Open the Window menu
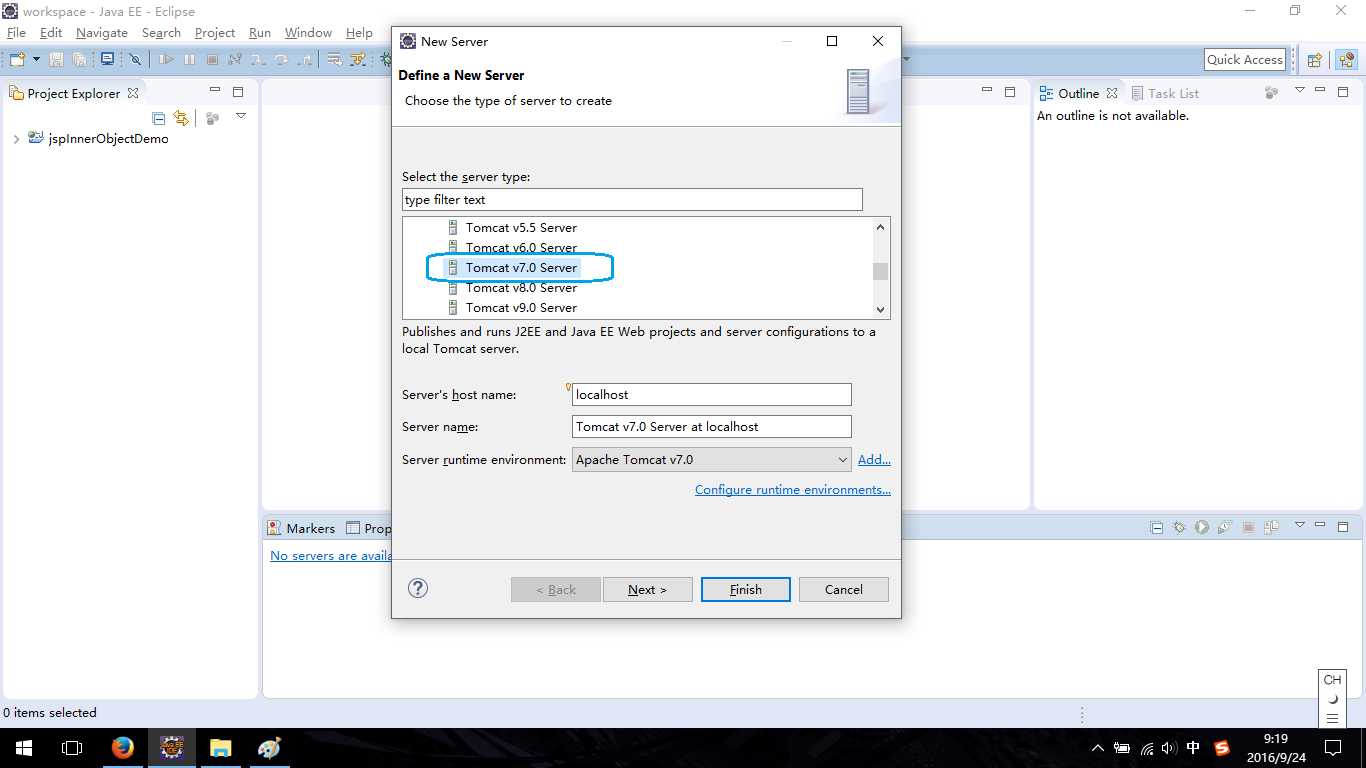1366x768 pixels. pyautogui.click(x=308, y=33)
